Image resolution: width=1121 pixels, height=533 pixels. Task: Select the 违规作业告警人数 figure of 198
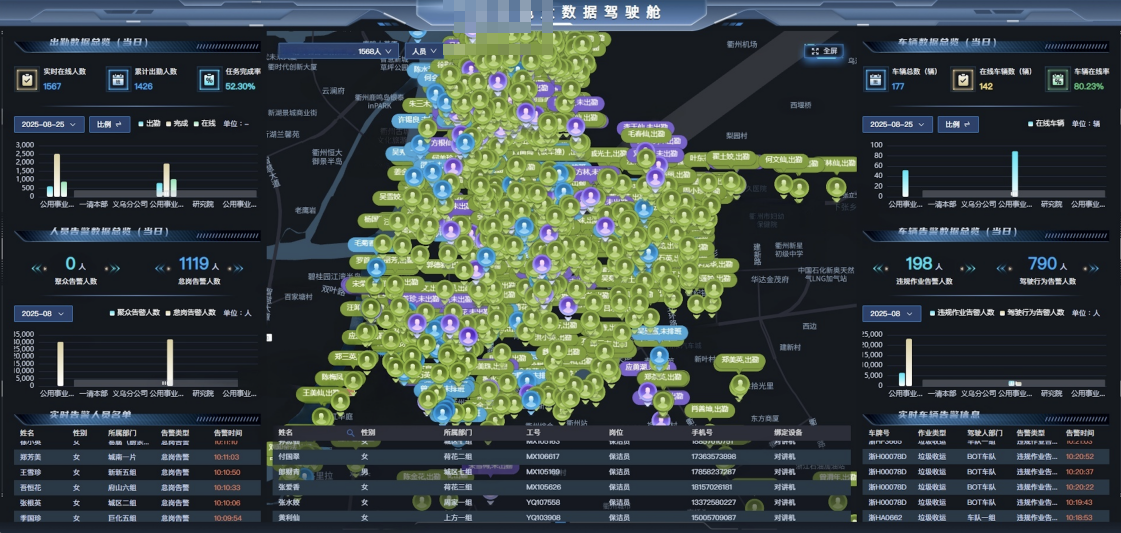coord(917,264)
